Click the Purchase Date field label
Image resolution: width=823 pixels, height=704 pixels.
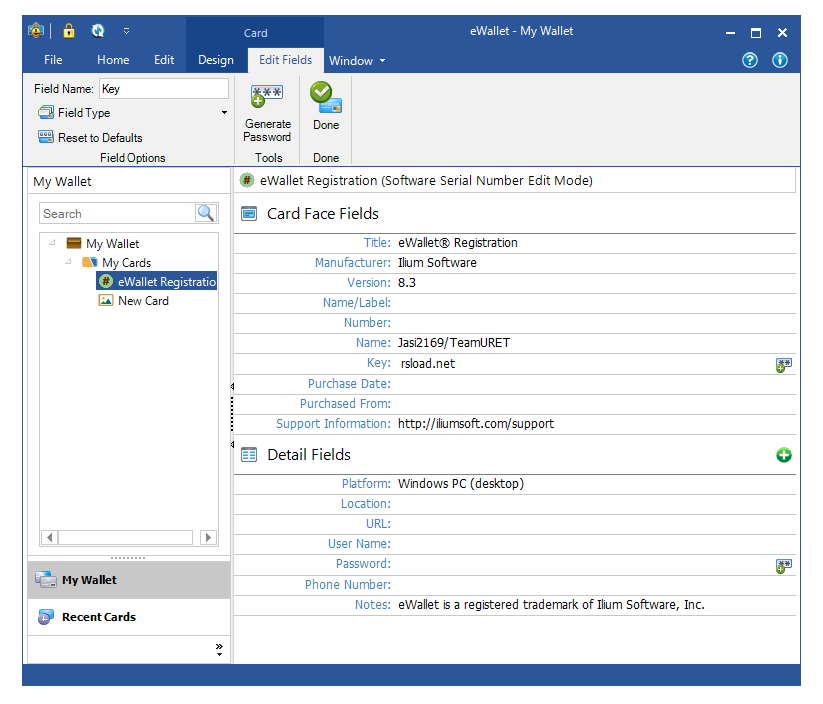[x=349, y=384]
